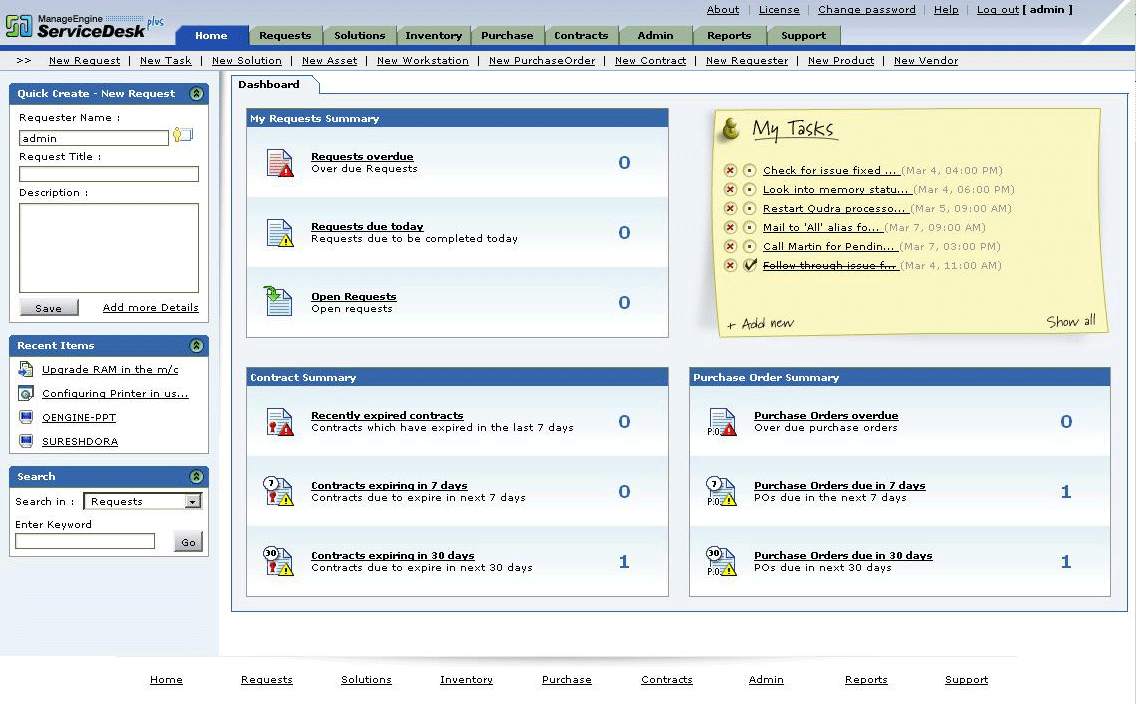Click the Open Requests document icon
The width and height of the screenshot is (1136, 704).
pyautogui.click(x=277, y=301)
